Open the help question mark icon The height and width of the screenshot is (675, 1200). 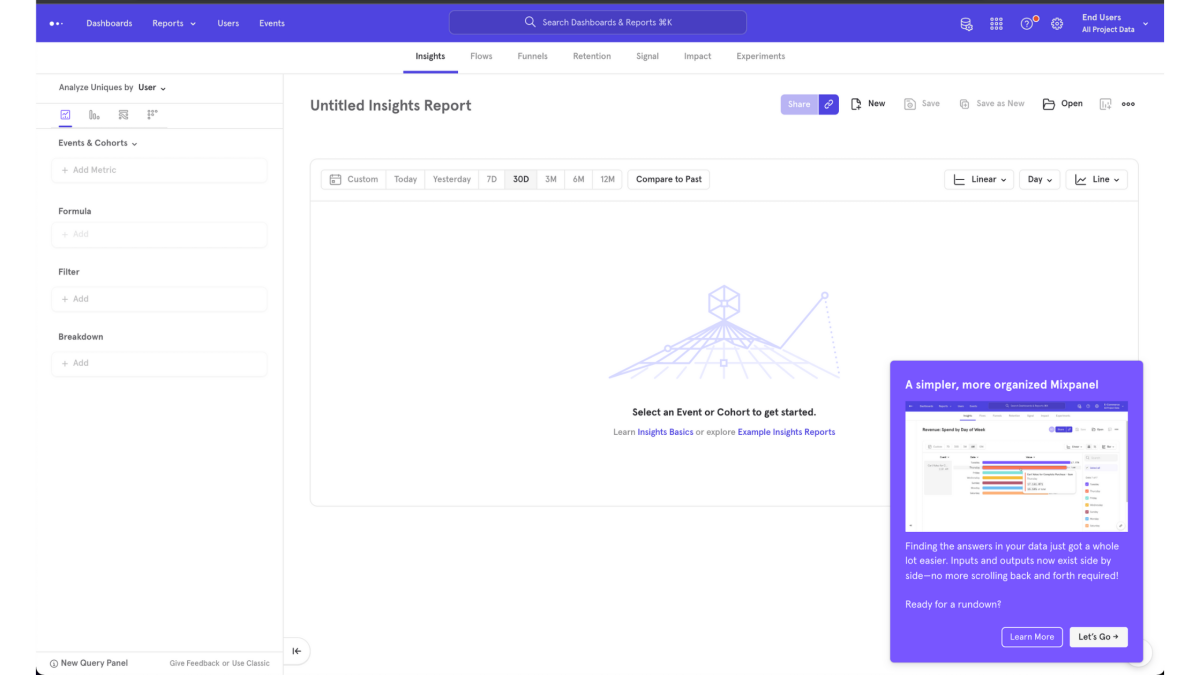coord(1027,24)
